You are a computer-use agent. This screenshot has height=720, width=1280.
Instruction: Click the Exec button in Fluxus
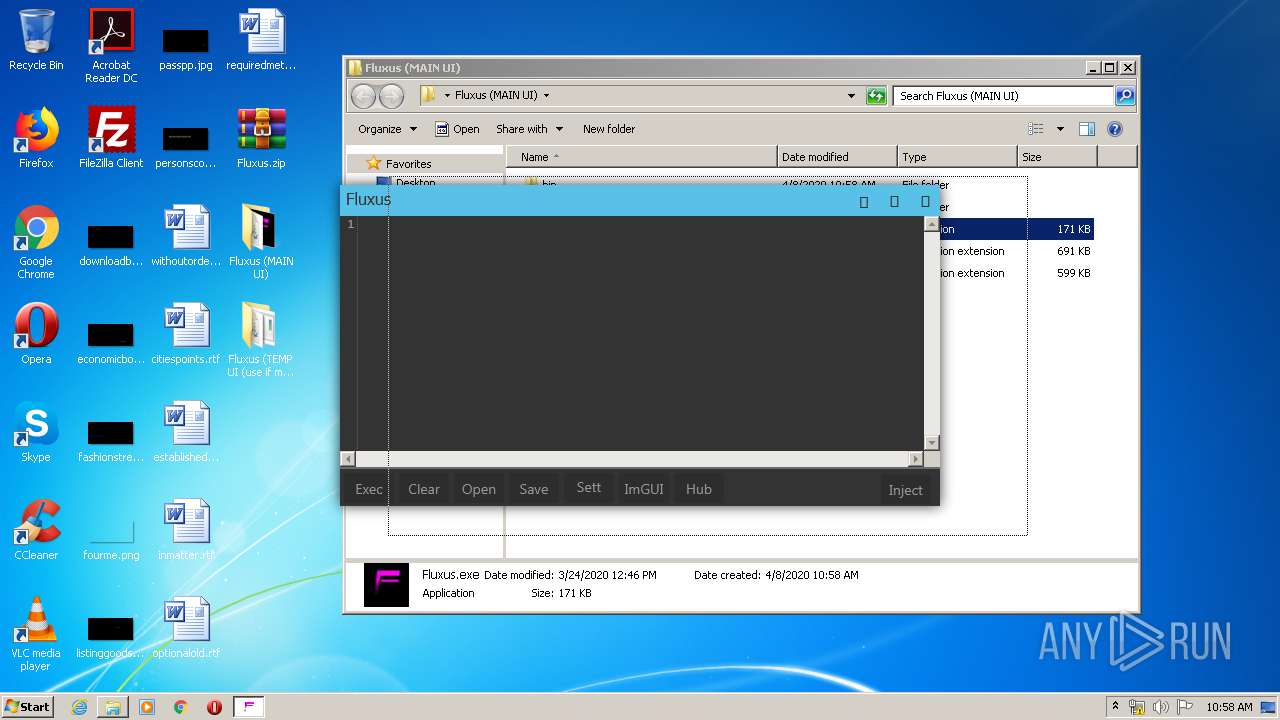[369, 489]
